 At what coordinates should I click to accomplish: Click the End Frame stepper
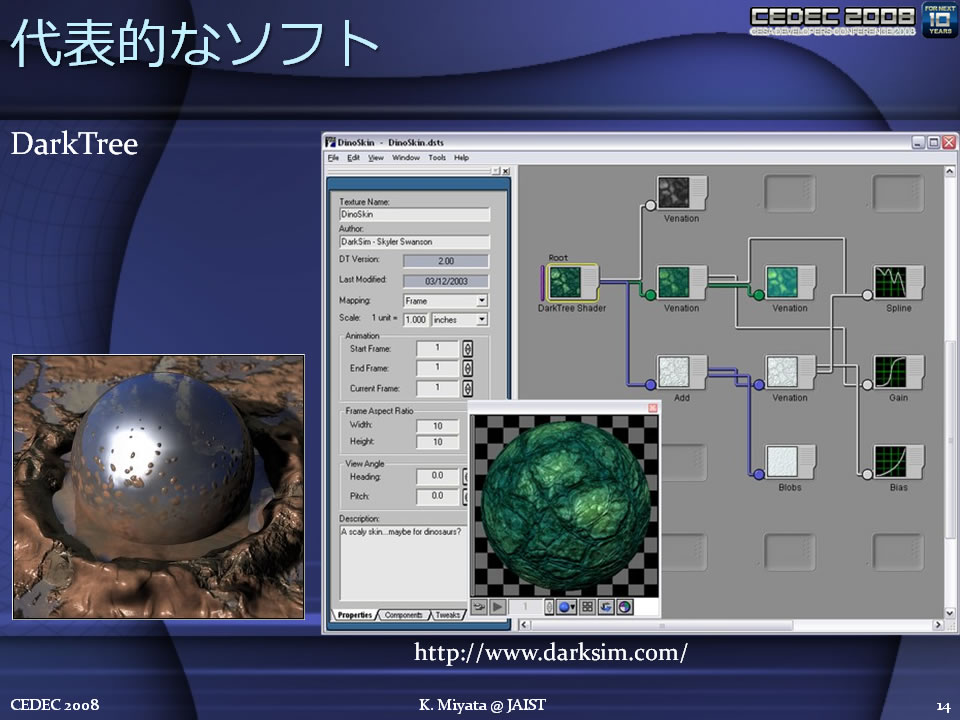[x=468, y=369]
